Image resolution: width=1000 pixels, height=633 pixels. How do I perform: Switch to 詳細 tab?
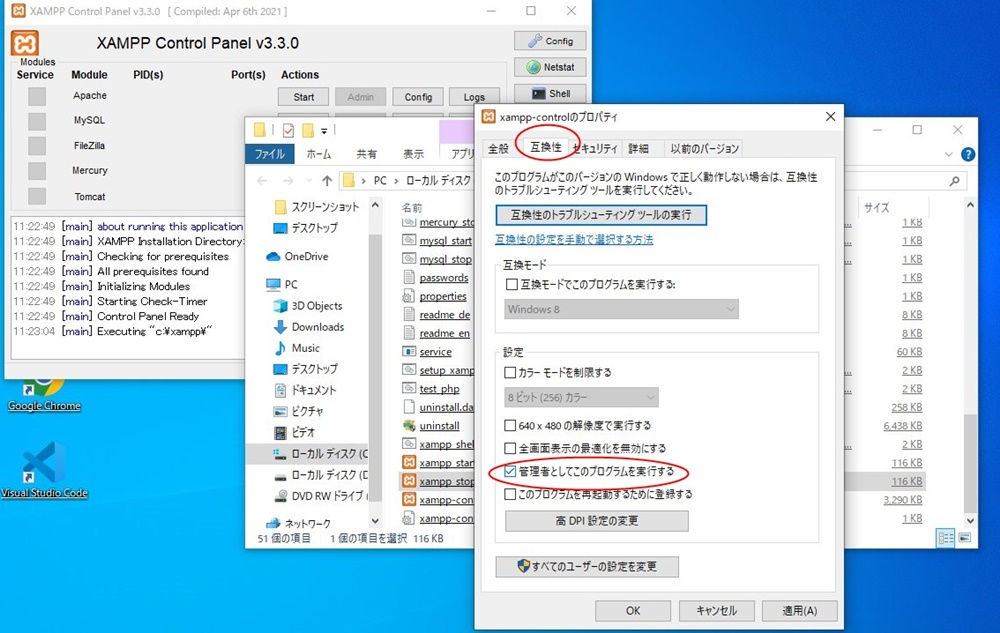point(638,149)
